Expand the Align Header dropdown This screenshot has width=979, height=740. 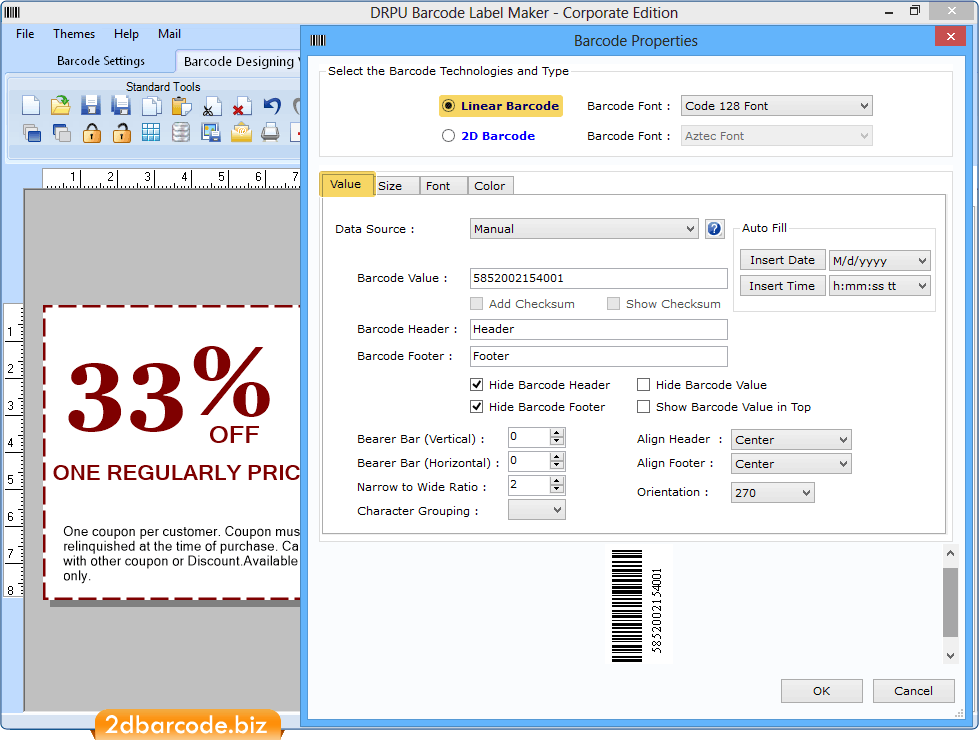pyautogui.click(x=791, y=440)
